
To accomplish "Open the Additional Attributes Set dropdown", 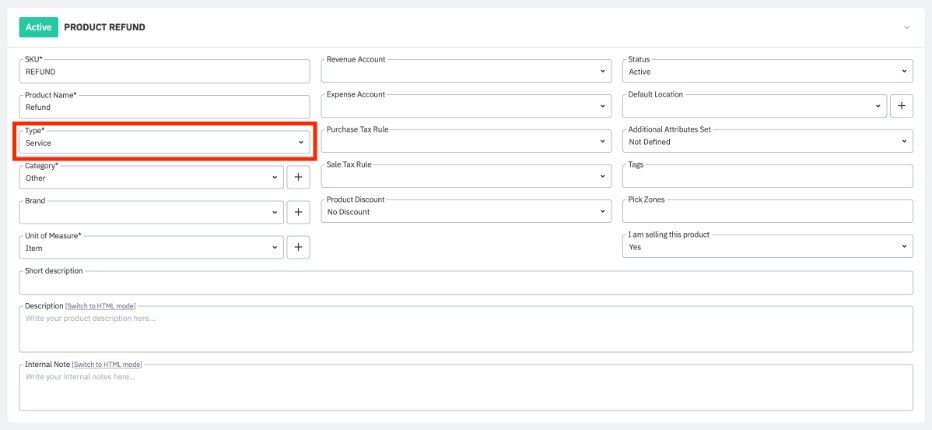I will point(767,142).
